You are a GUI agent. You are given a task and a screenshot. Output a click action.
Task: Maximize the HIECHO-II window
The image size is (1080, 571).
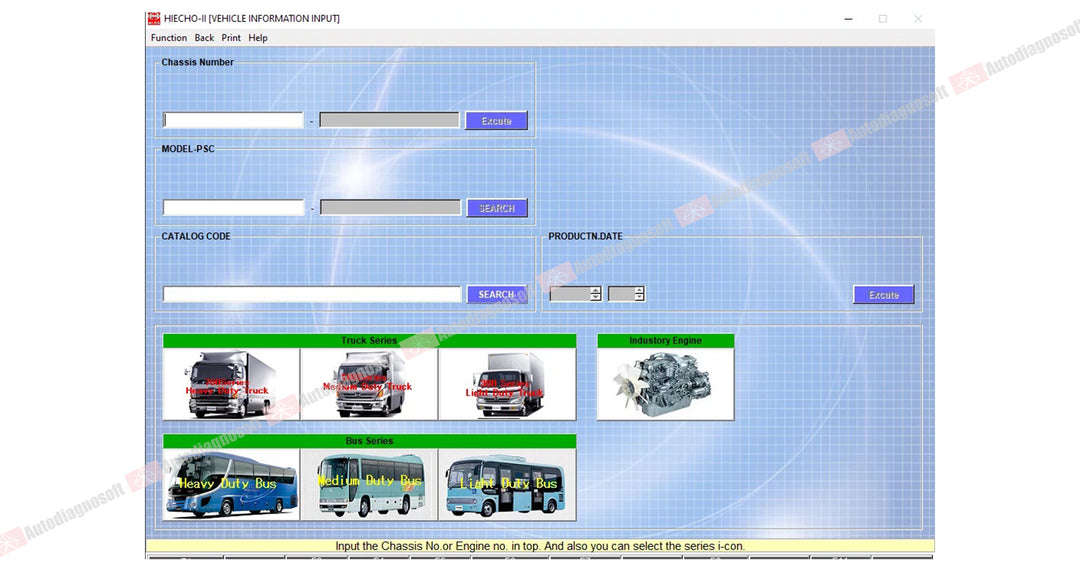click(883, 19)
